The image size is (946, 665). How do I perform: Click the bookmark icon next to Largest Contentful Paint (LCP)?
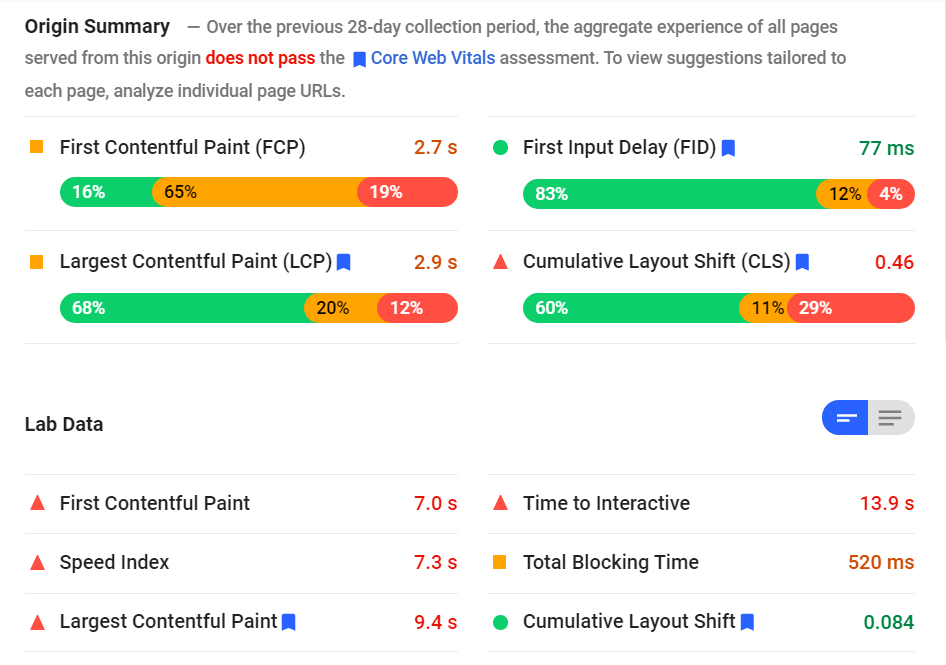pyautogui.click(x=343, y=262)
